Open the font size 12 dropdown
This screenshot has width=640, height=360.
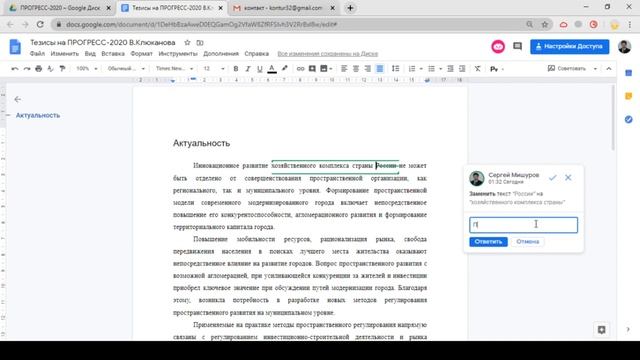[214, 69]
